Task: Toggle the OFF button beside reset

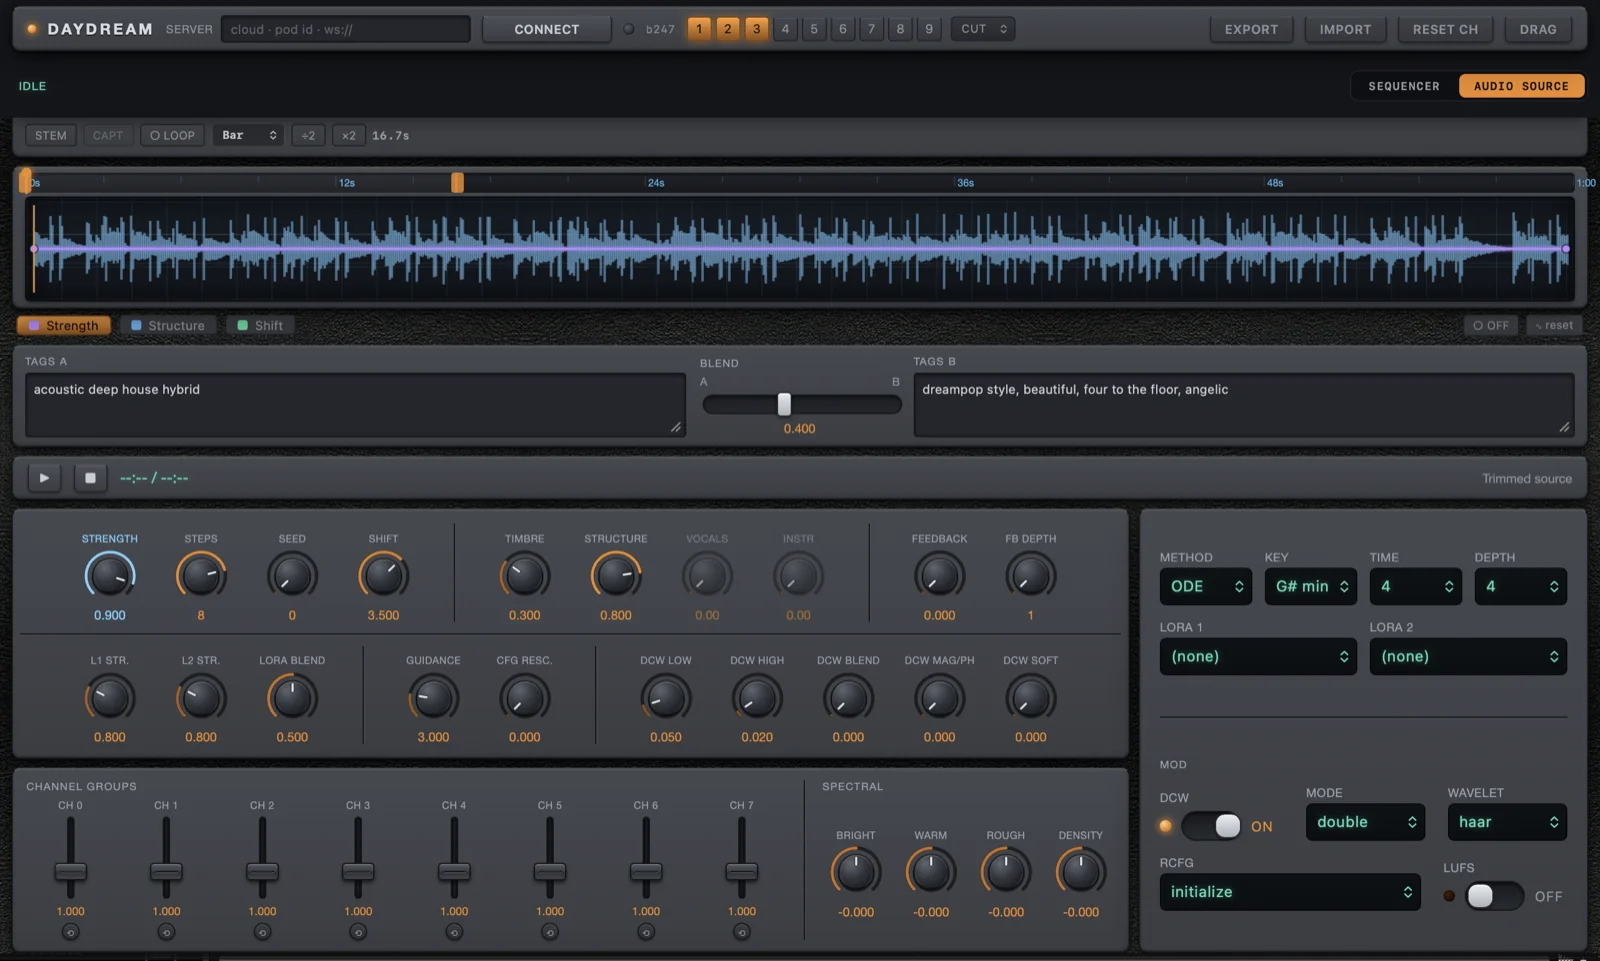Action: tap(1491, 325)
